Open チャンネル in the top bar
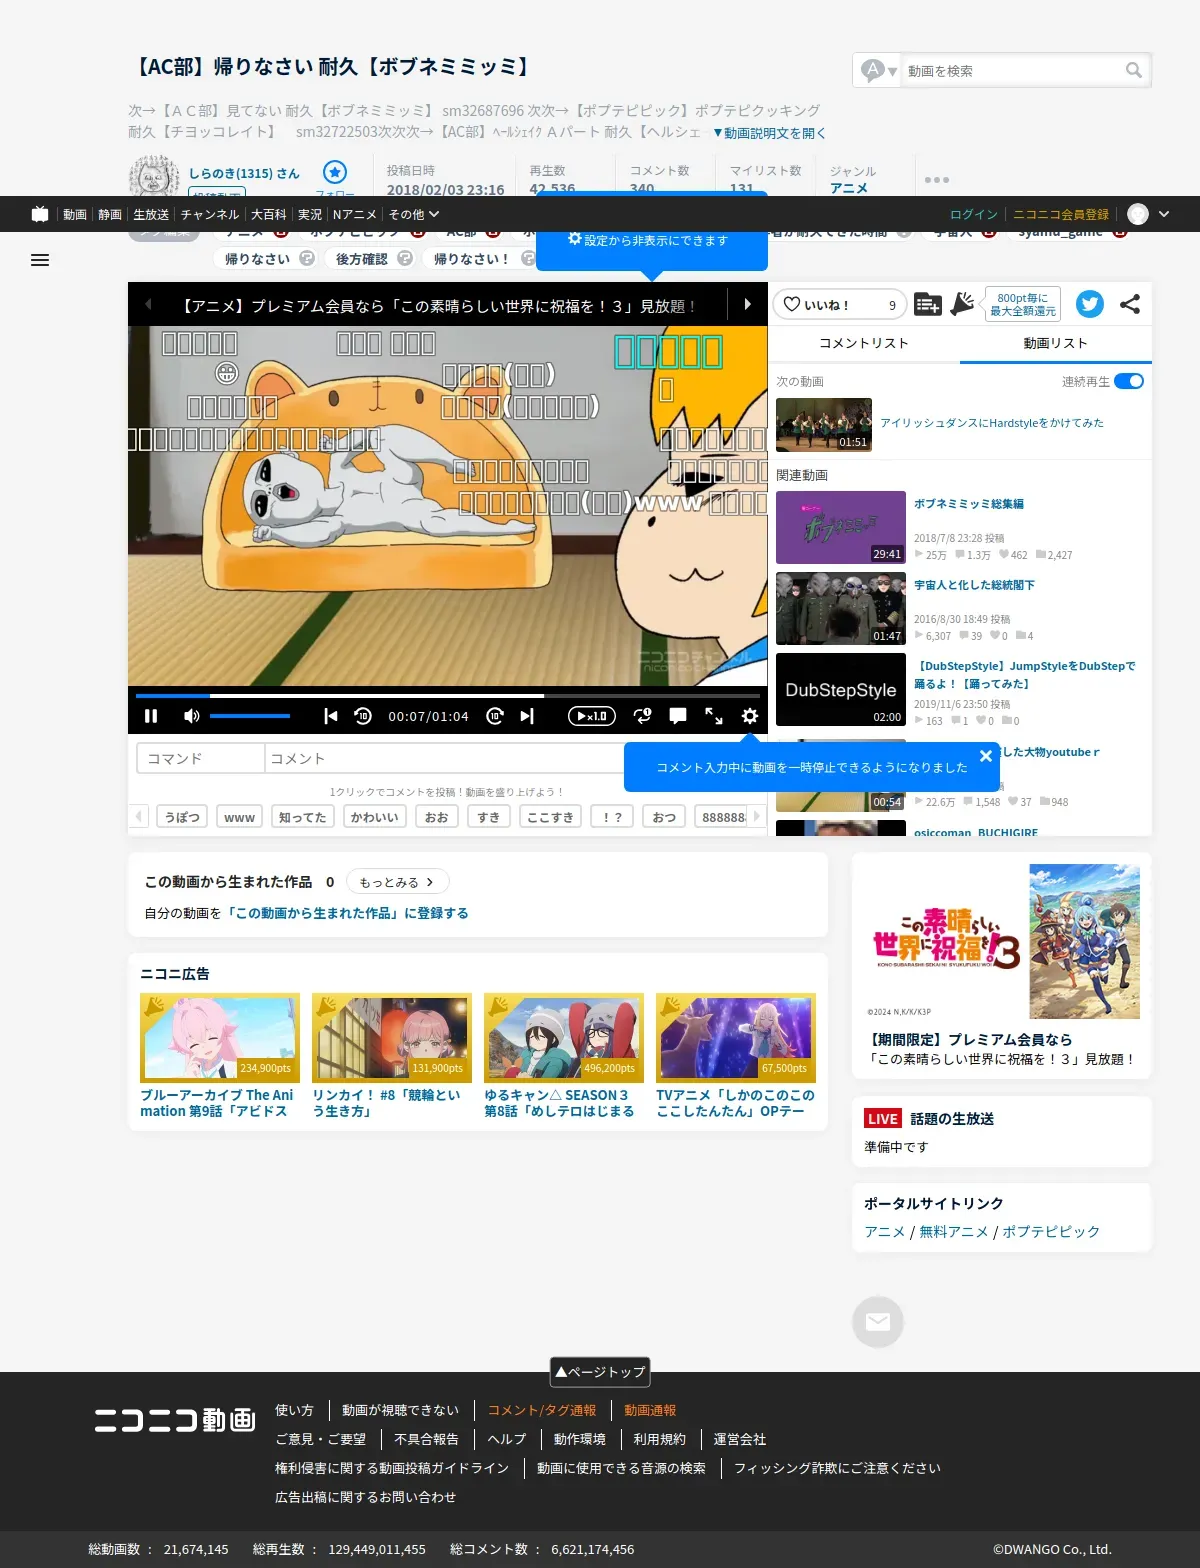Viewport: 1200px width, 1568px height. (210, 214)
